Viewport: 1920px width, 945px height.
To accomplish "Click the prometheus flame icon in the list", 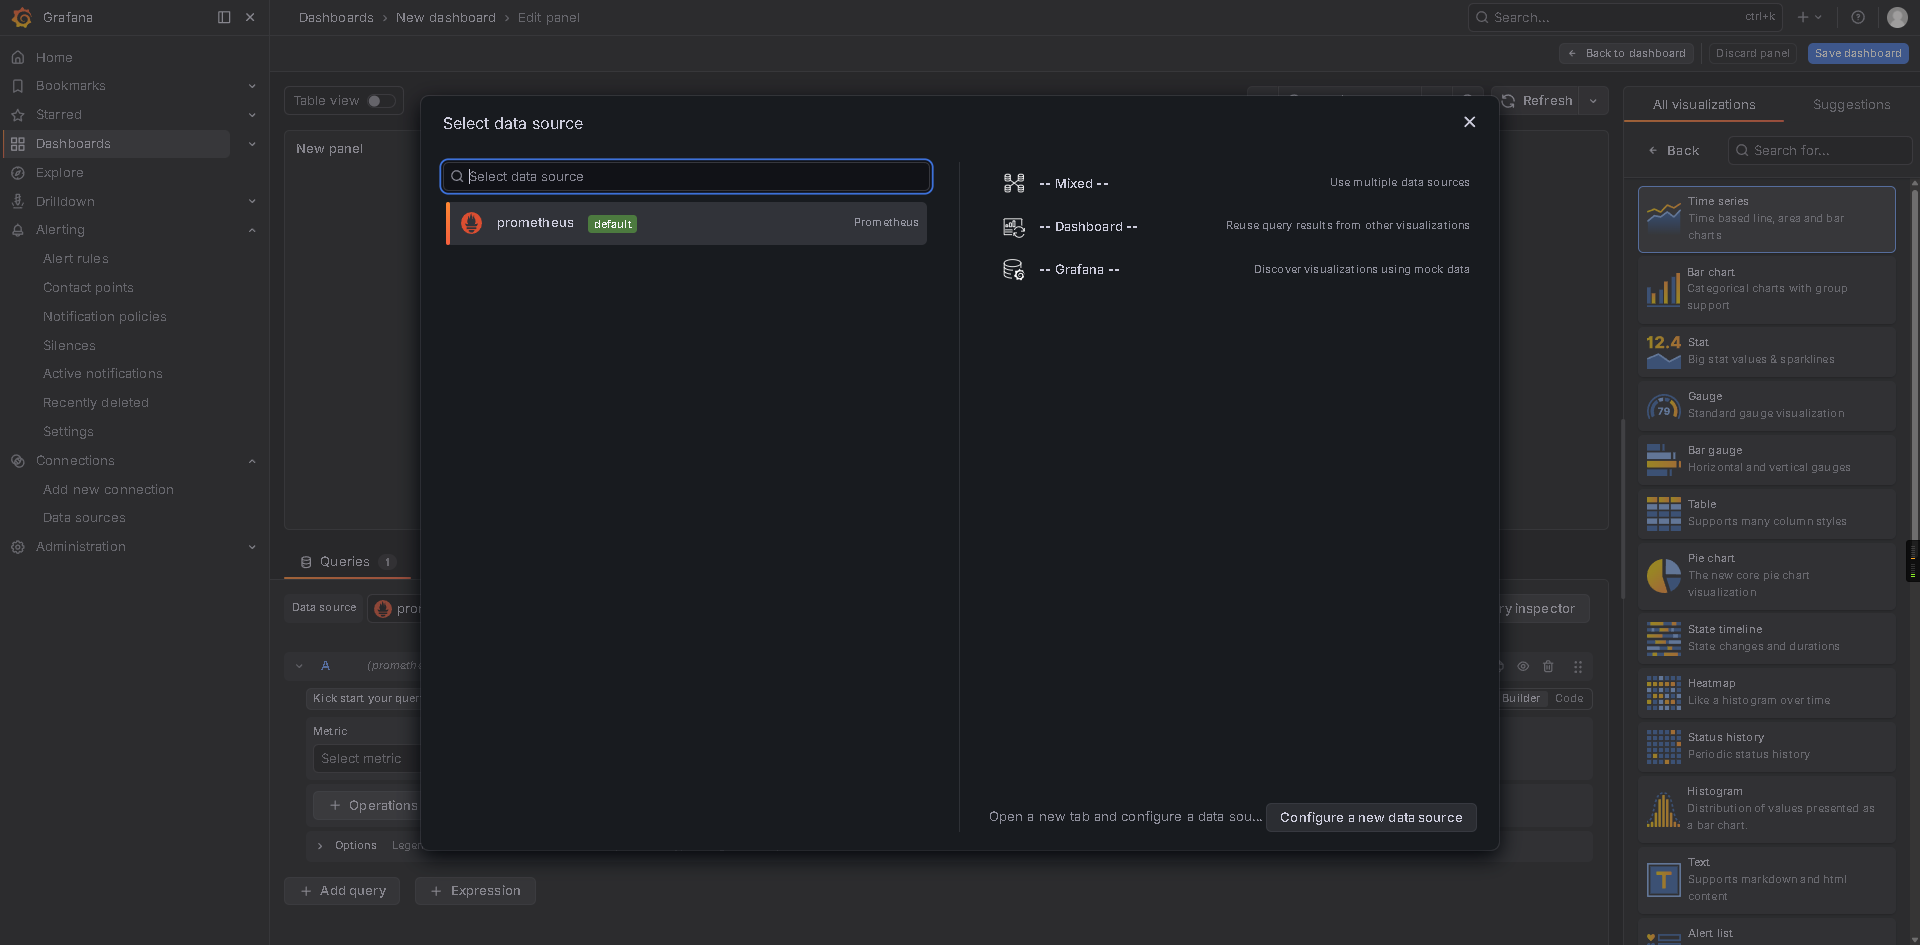I will coord(471,223).
